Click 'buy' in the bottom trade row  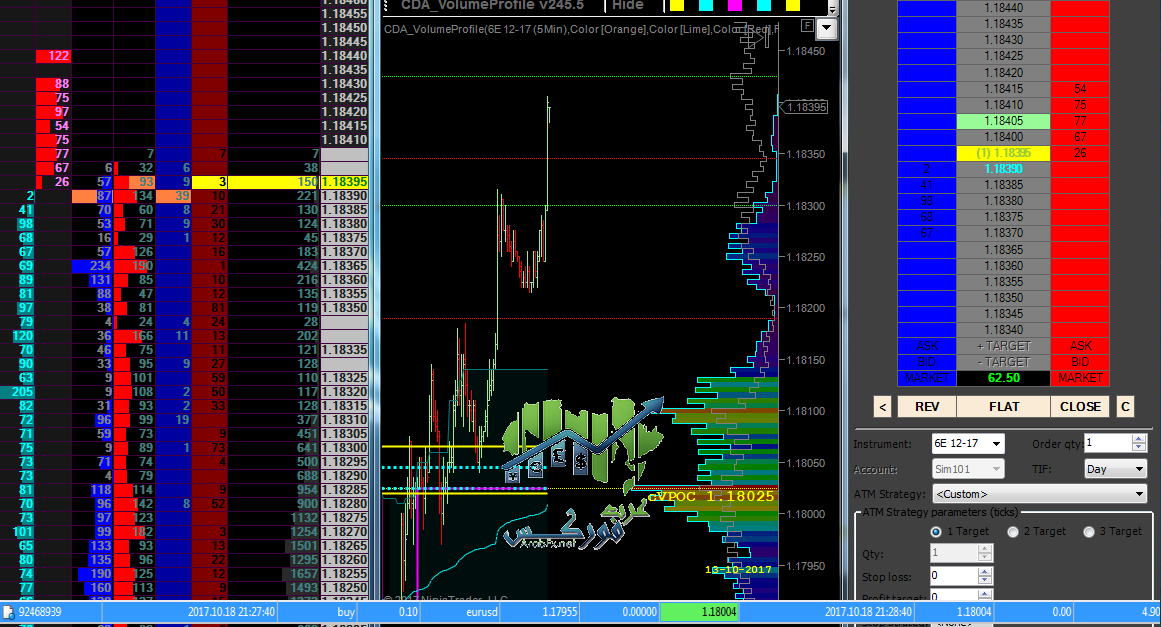pos(346,612)
